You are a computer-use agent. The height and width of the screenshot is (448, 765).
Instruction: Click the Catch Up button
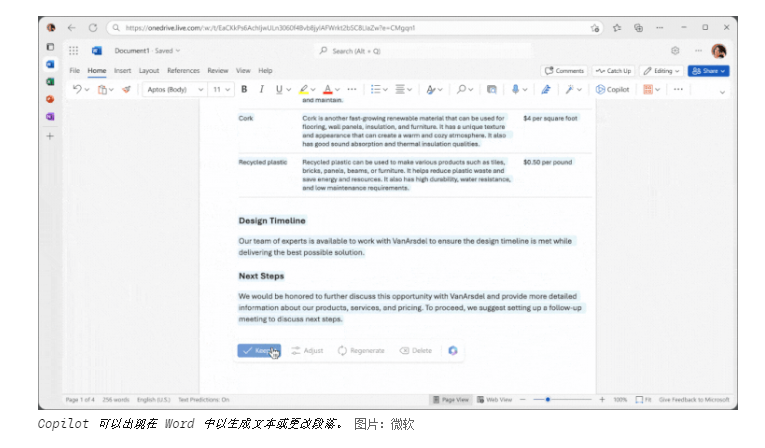pos(614,71)
